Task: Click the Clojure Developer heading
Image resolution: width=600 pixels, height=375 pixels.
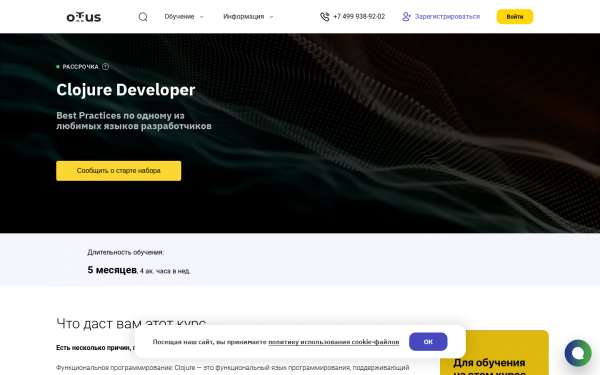Action: point(126,90)
